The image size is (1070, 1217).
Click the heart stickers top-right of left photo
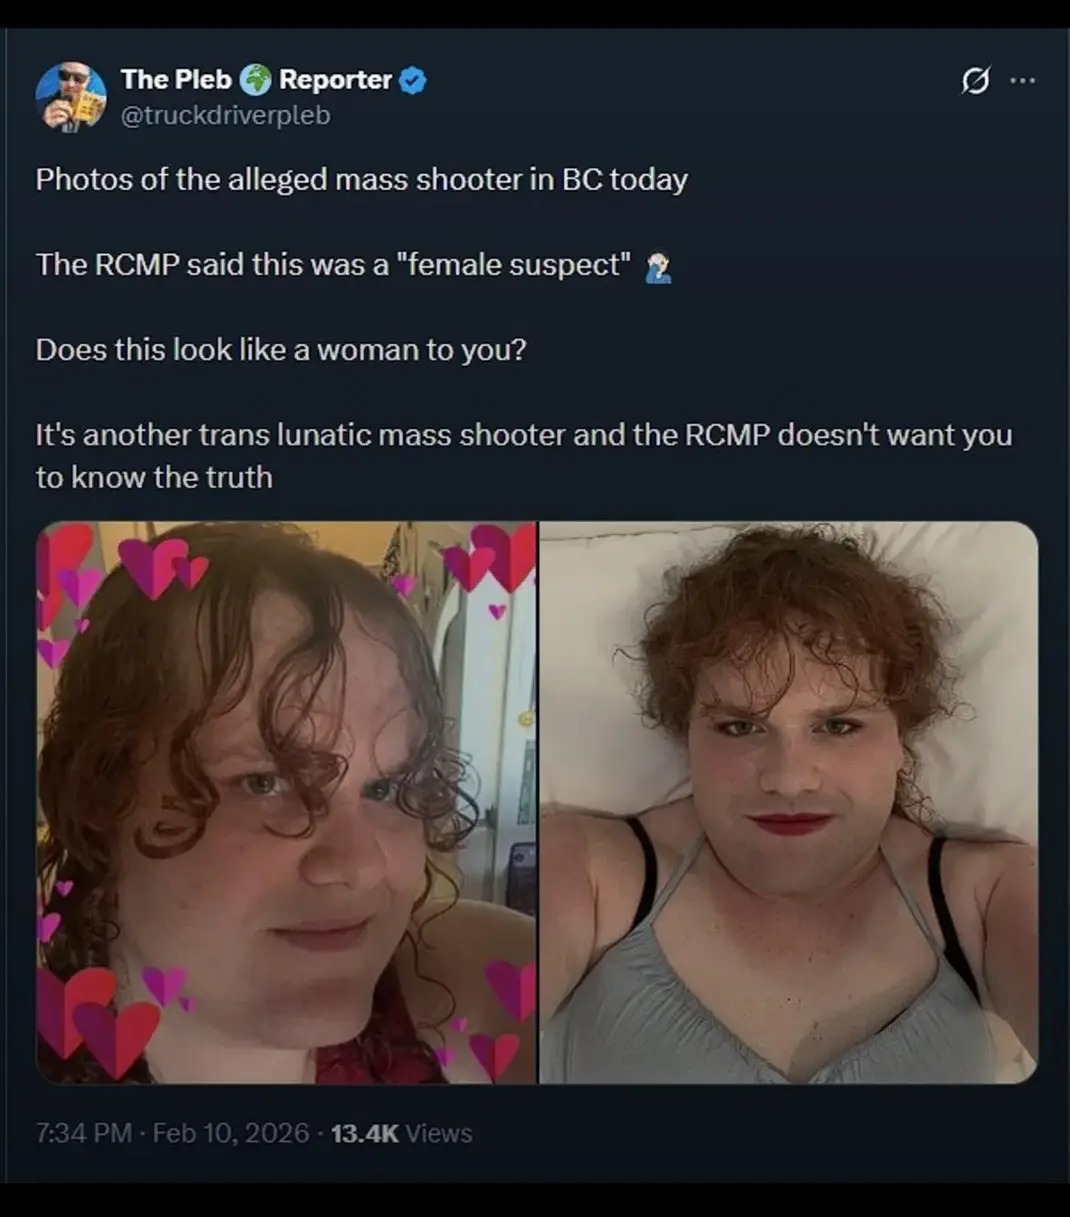point(489,559)
